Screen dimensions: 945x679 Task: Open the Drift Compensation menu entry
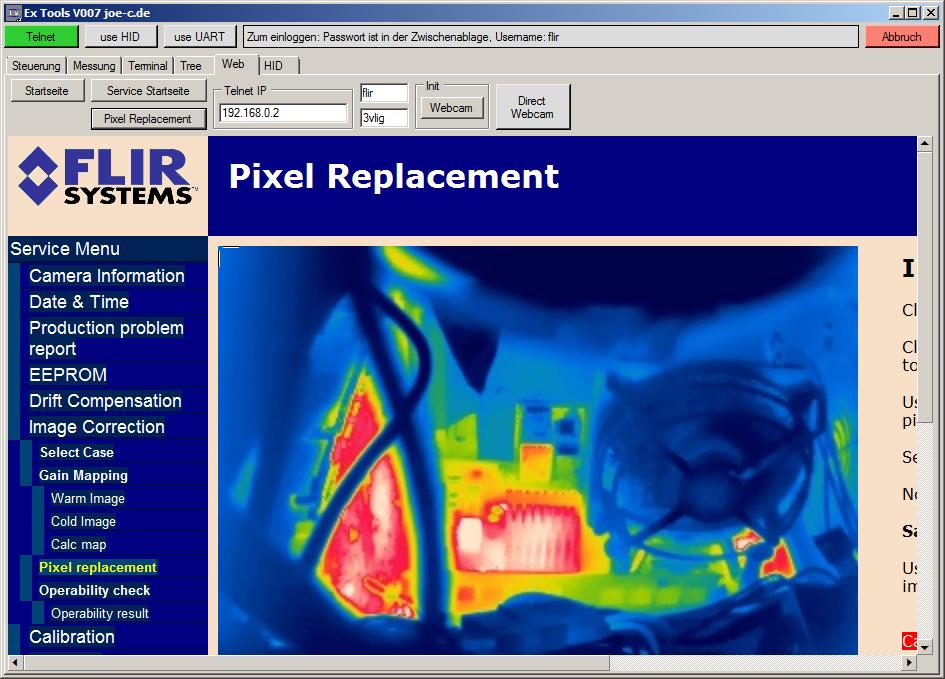coord(105,401)
